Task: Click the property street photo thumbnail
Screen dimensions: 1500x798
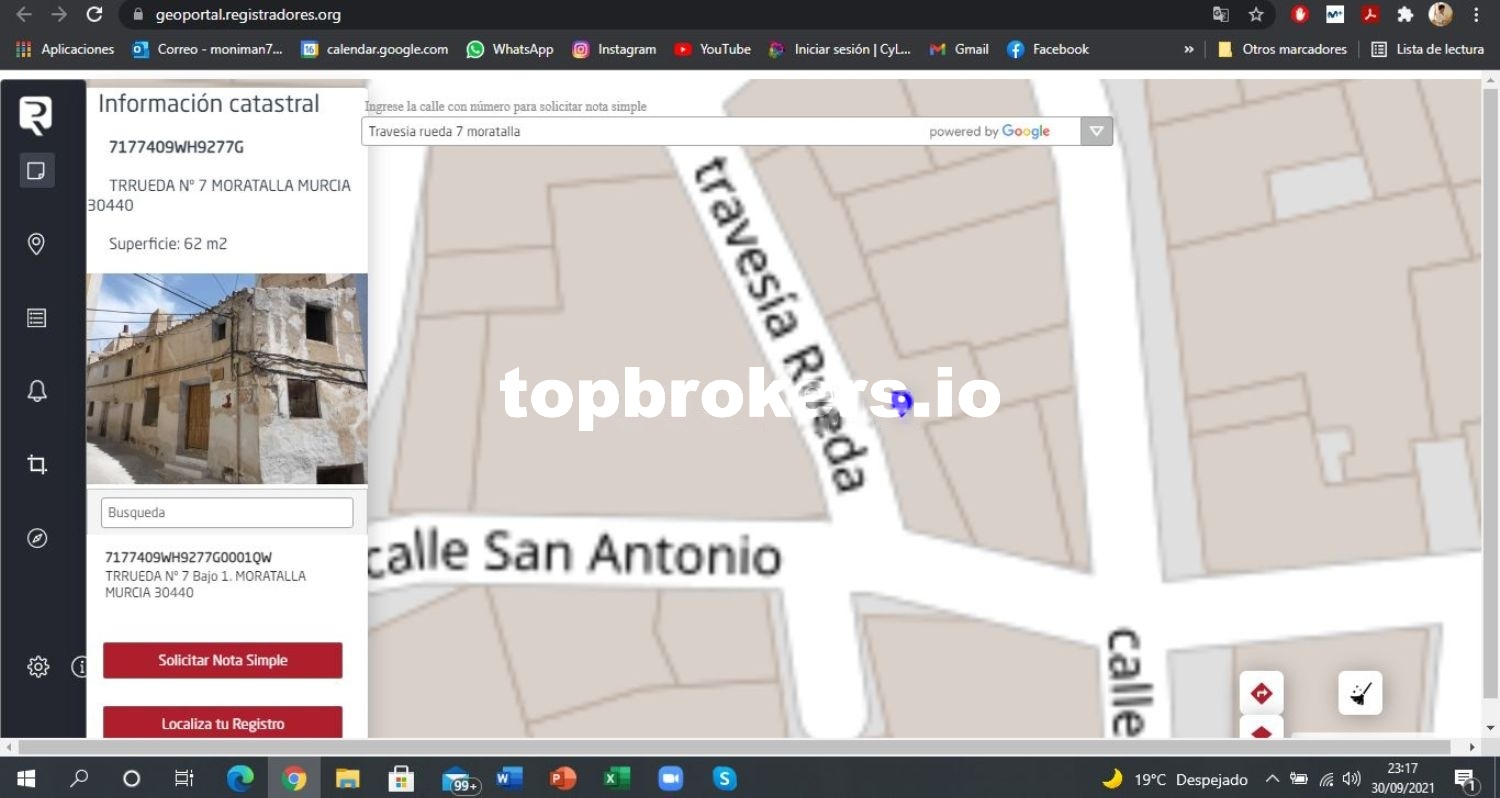Action: [227, 379]
